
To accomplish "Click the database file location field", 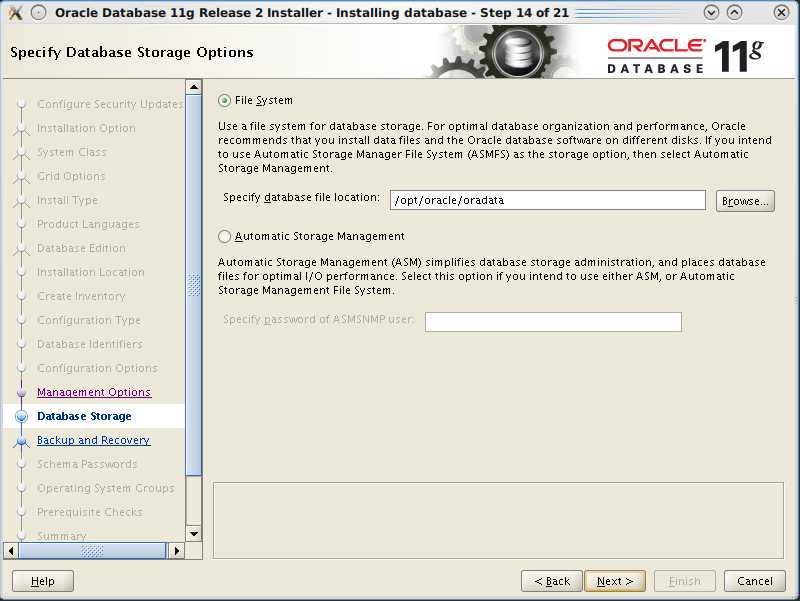I will [x=547, y=200].
